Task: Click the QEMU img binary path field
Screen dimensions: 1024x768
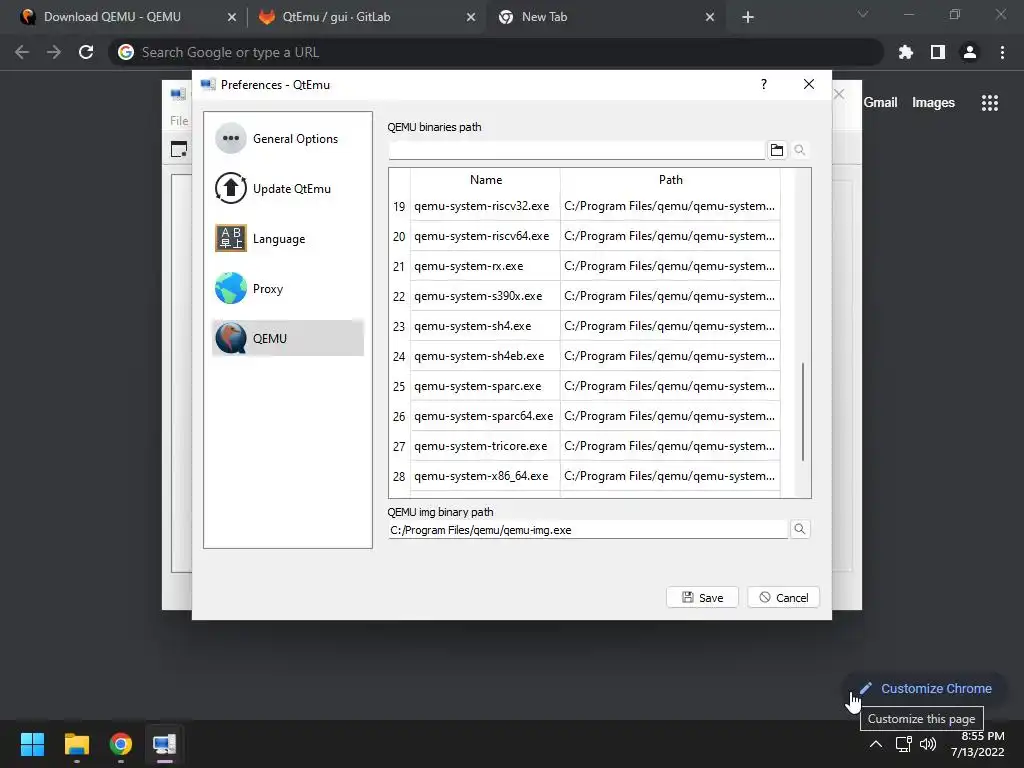Action: [588, 530]
